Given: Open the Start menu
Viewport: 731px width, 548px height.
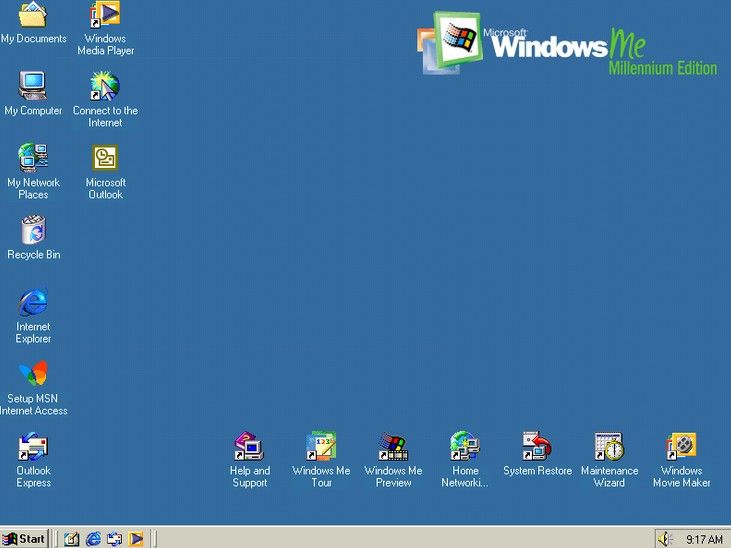Looking at the screenshot, I should 25,538.
